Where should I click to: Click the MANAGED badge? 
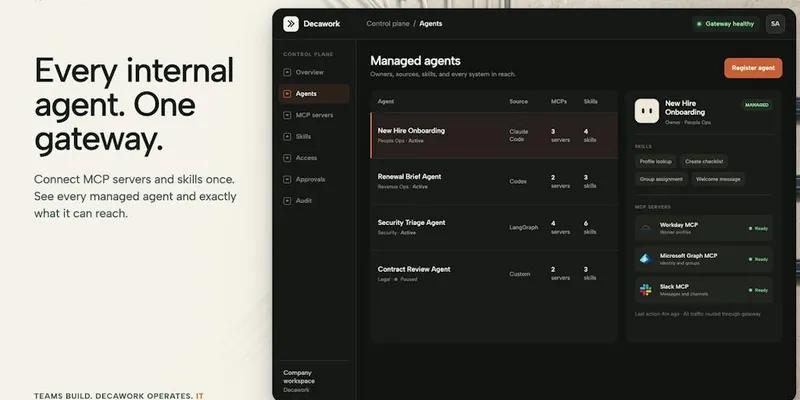click(x=757, y=105)
